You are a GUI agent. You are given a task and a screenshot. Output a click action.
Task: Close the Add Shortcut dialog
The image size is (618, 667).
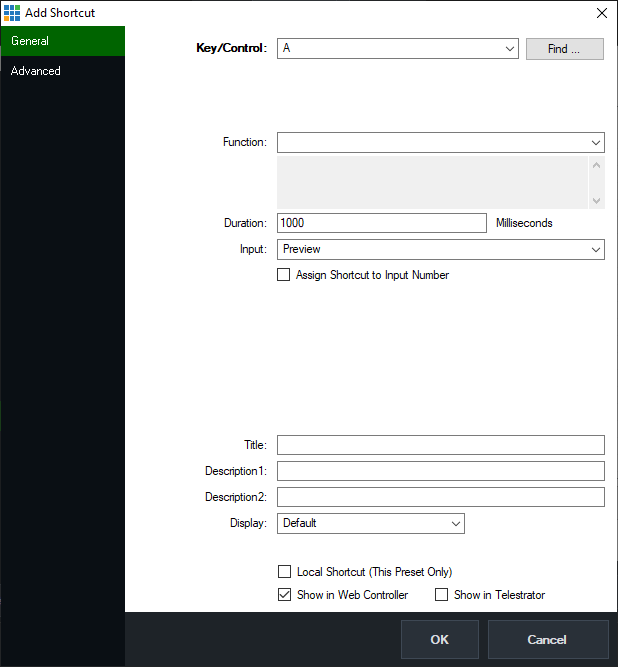[601, 13]
